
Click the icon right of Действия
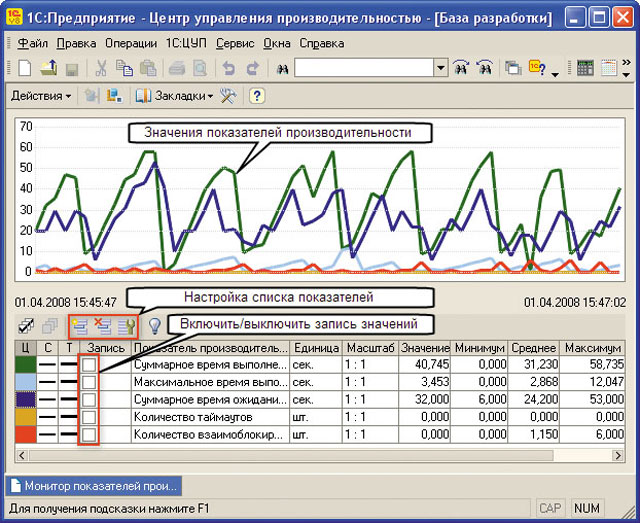click(x=91, y=96)
